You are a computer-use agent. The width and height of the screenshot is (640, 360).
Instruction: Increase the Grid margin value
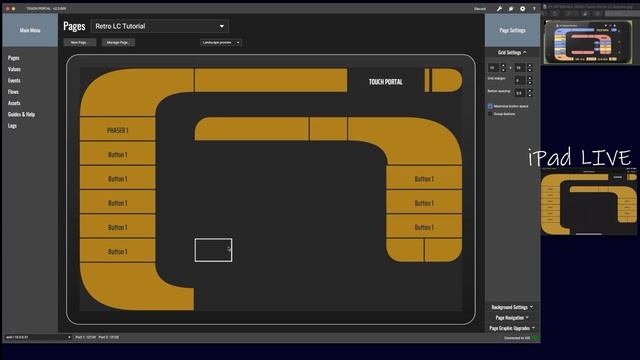[530, 78]
